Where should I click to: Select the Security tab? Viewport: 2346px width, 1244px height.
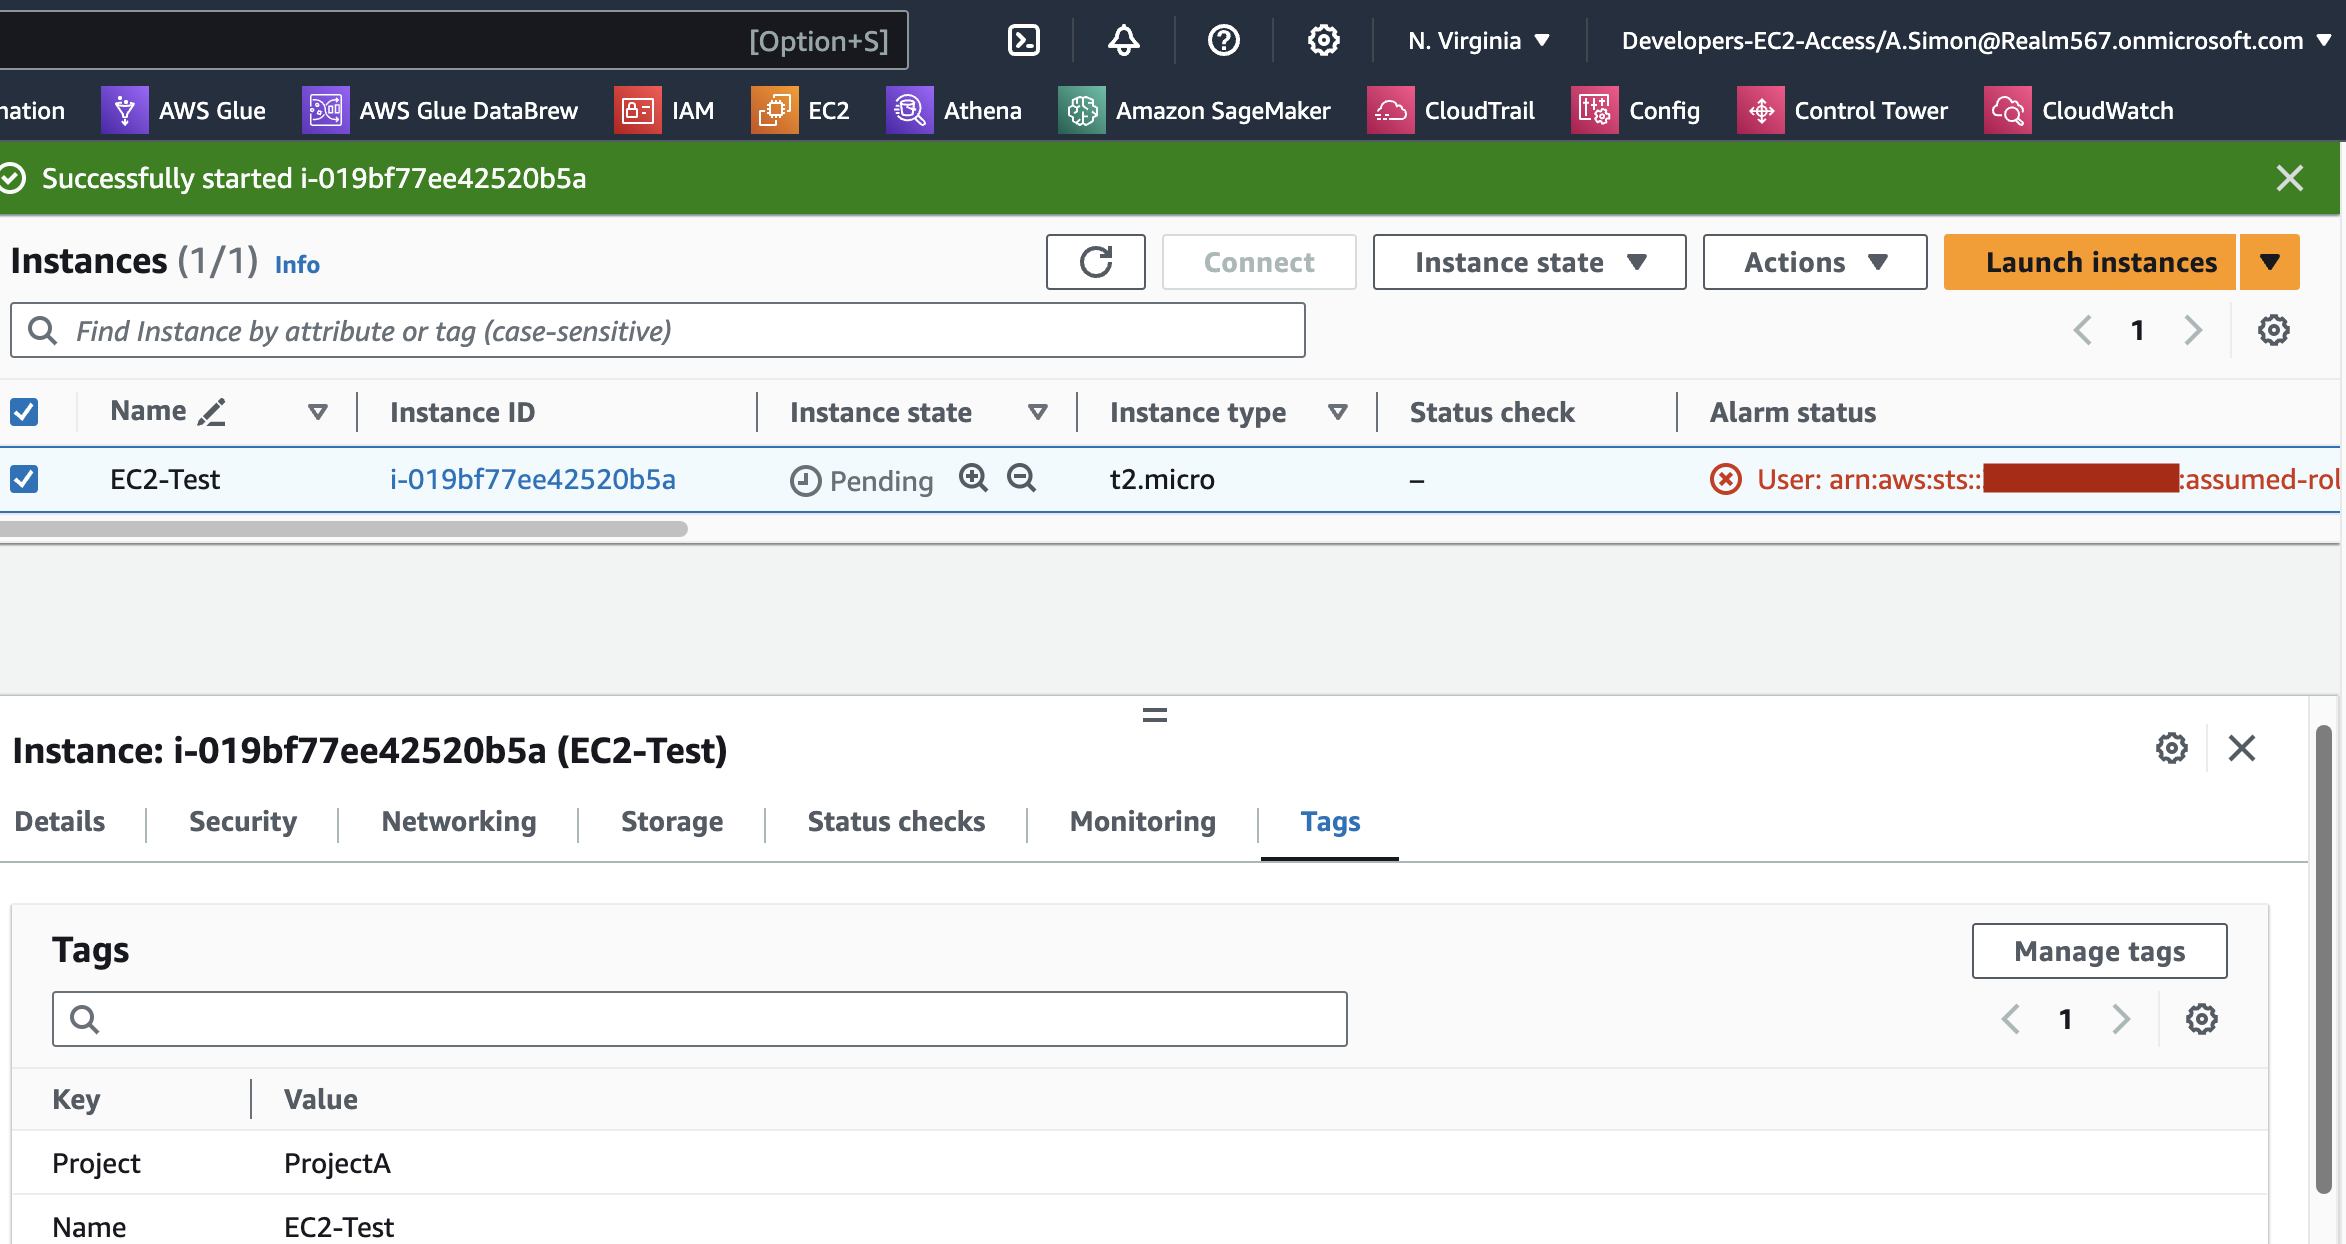pyautogui.click(x=242, y=821)
